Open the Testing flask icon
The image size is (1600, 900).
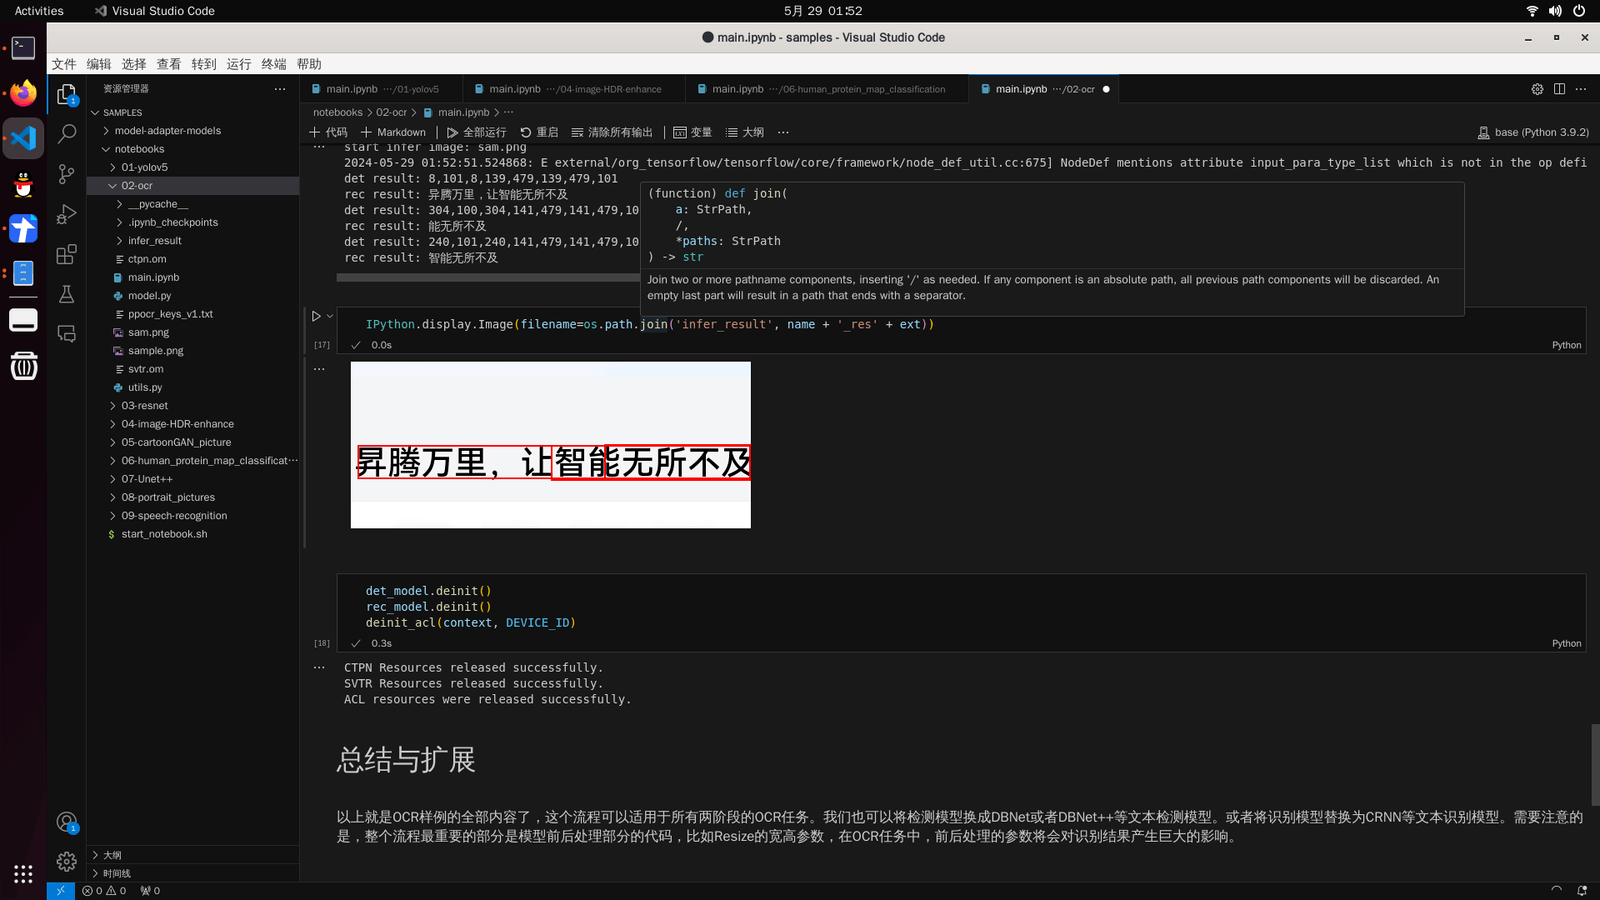point(67,294)
